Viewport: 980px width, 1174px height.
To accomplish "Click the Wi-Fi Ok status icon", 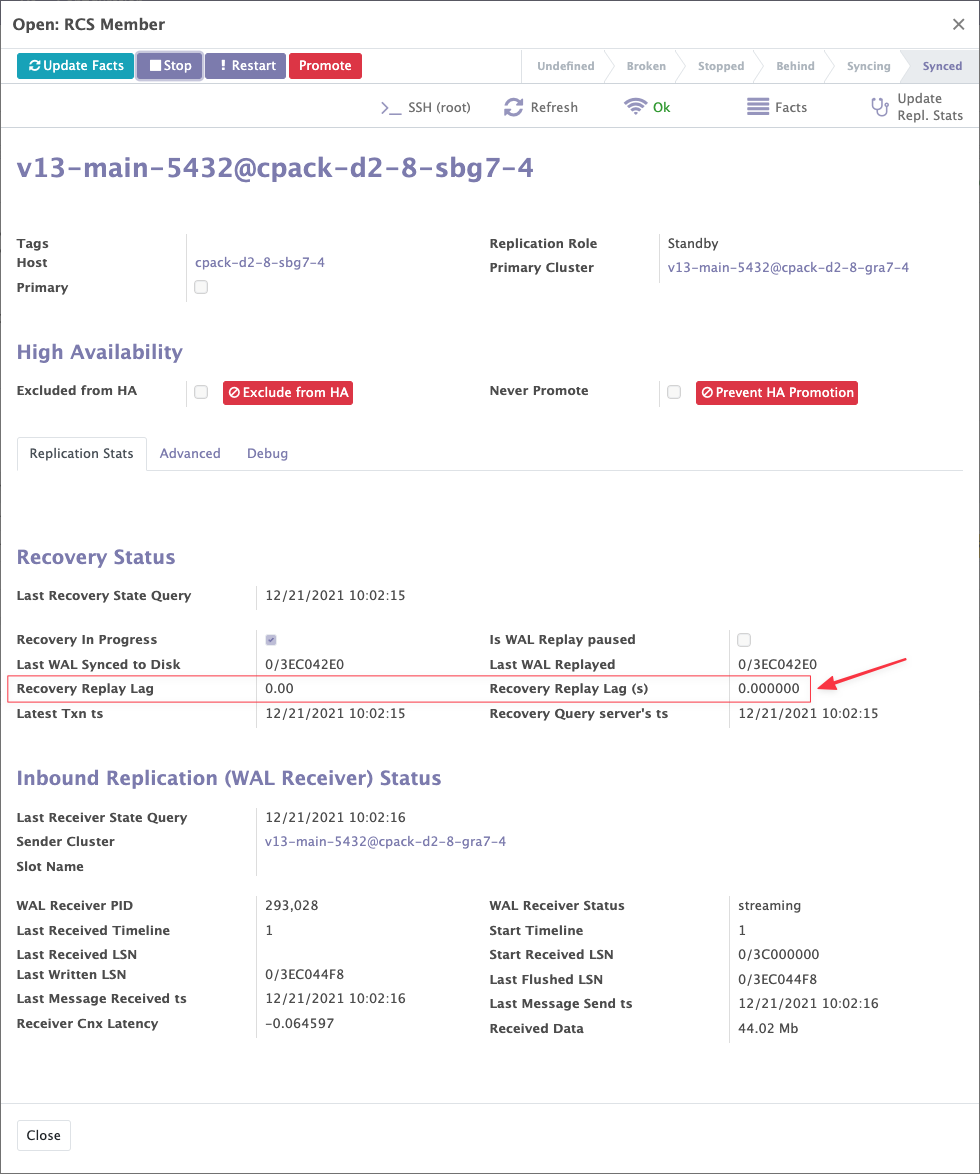I will [x=635, y=107].
